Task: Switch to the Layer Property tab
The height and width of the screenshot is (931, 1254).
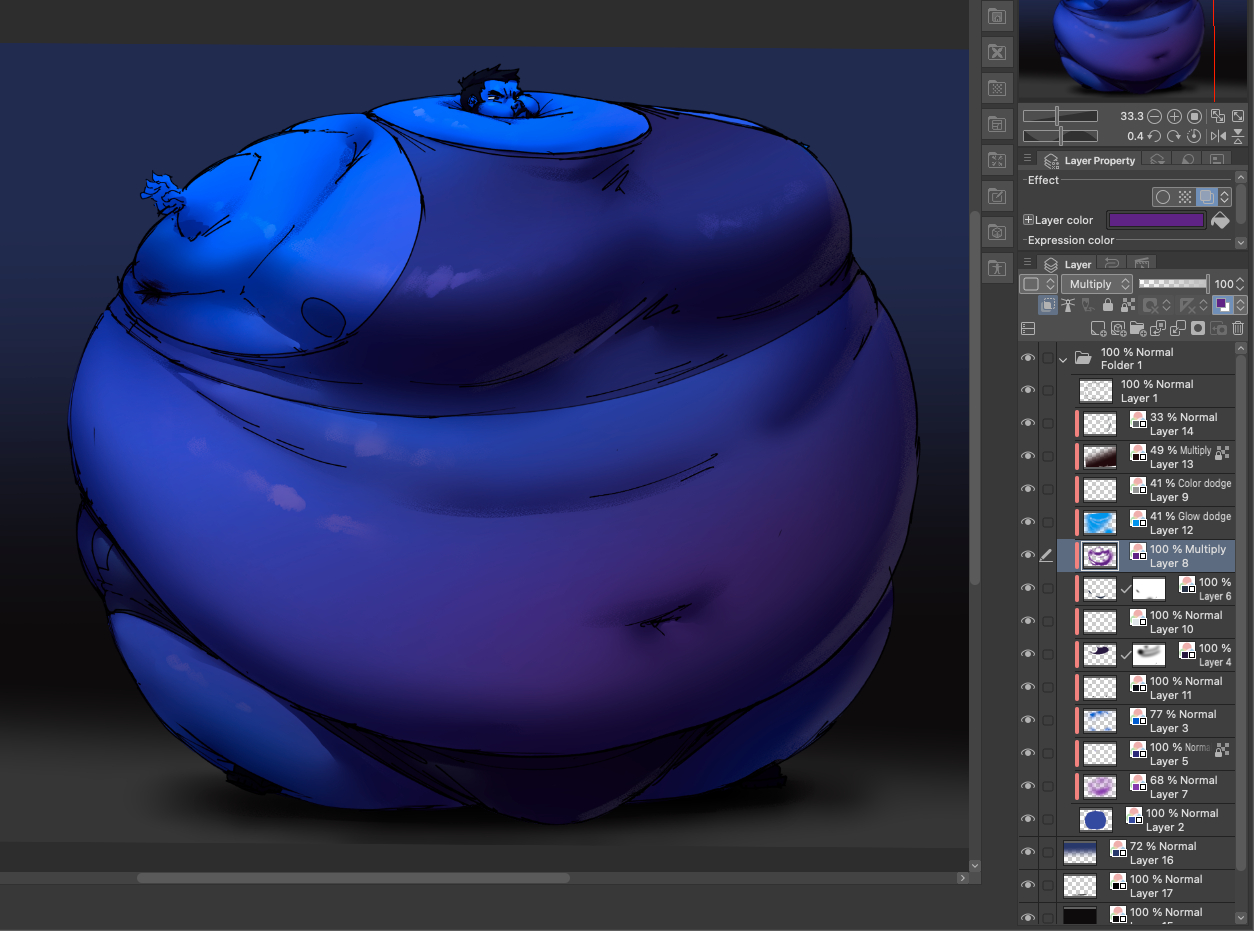Action: [1090, 160]
